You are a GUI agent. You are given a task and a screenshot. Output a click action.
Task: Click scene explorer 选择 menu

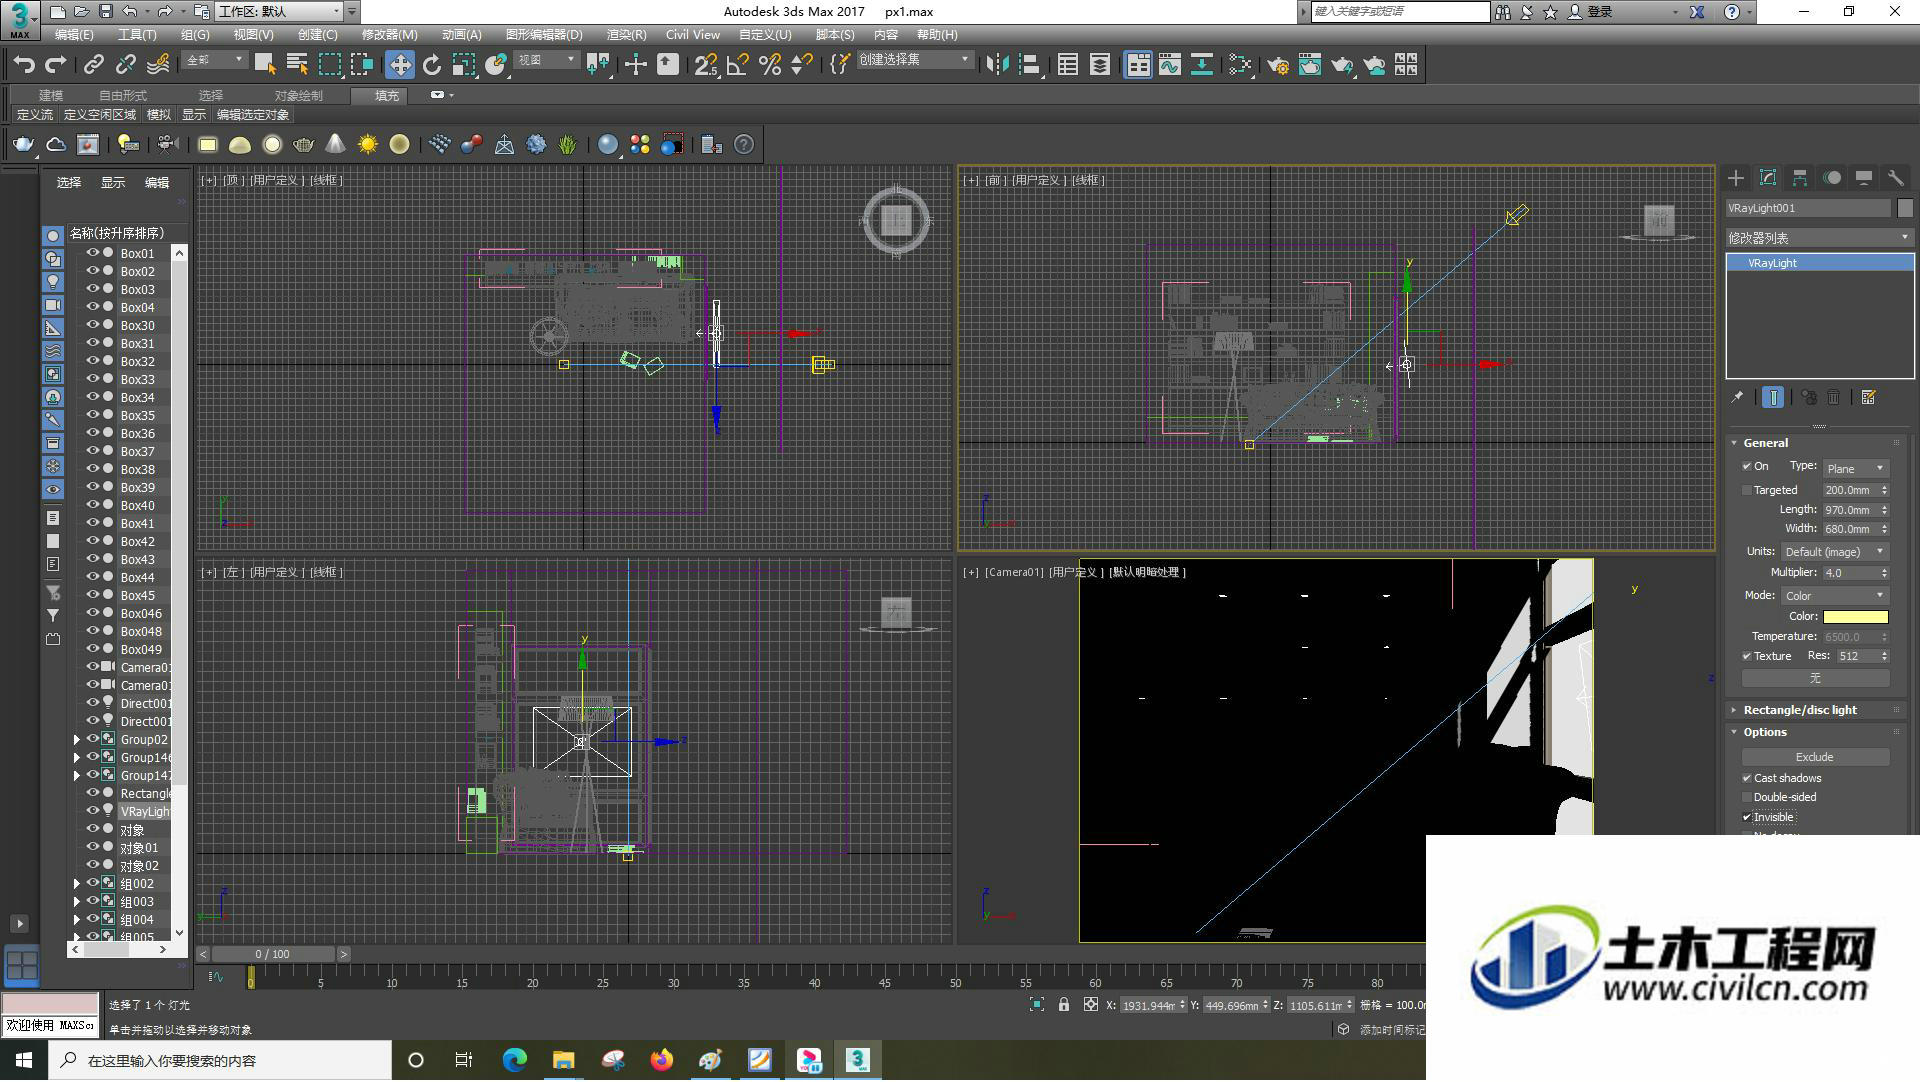click(x=68, y=183)
